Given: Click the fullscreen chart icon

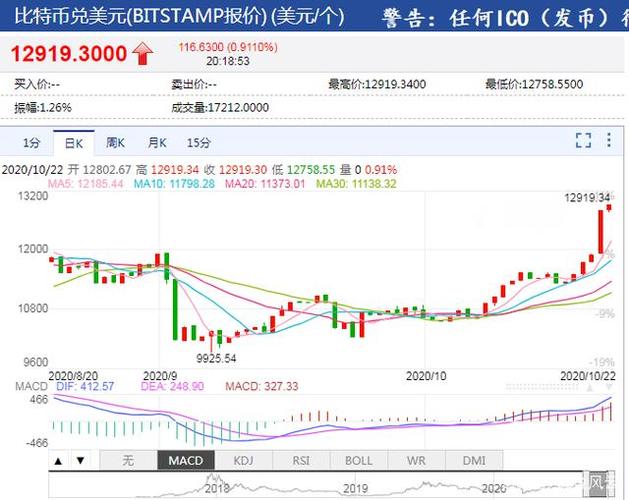Looking at the screenshot, I should (583, 142).
